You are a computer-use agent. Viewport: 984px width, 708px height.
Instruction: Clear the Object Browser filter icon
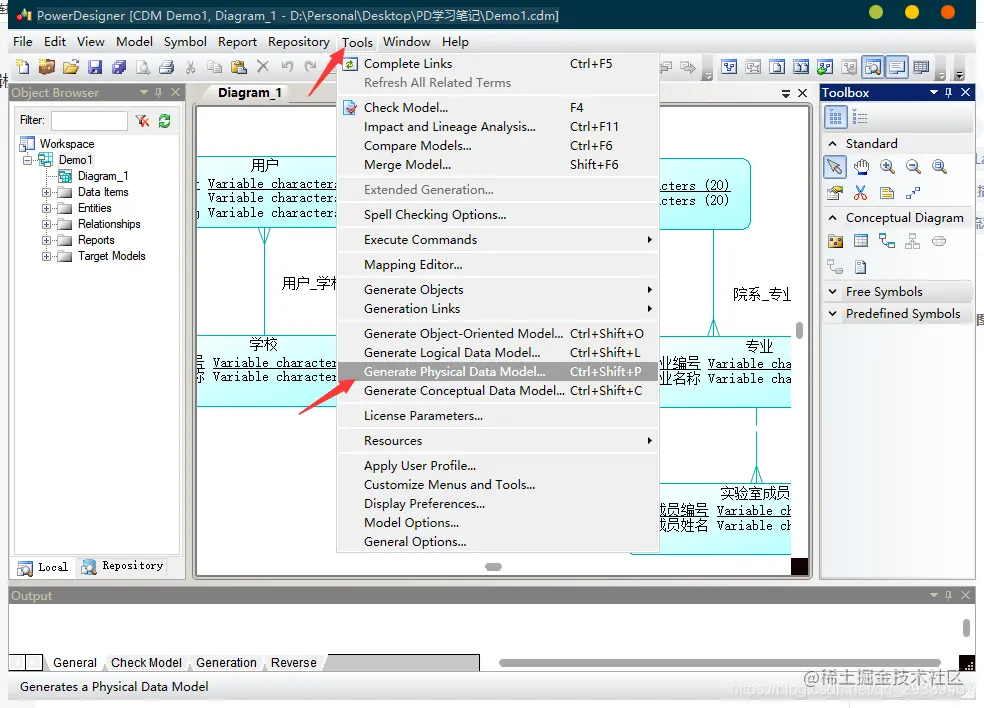tap(142, 121)
